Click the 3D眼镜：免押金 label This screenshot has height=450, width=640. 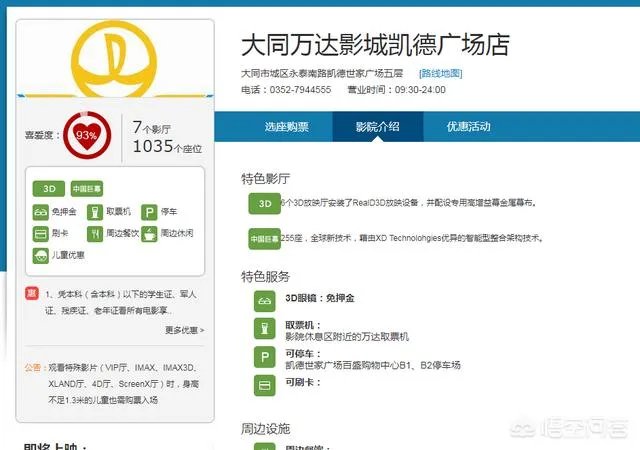[320, 298]
